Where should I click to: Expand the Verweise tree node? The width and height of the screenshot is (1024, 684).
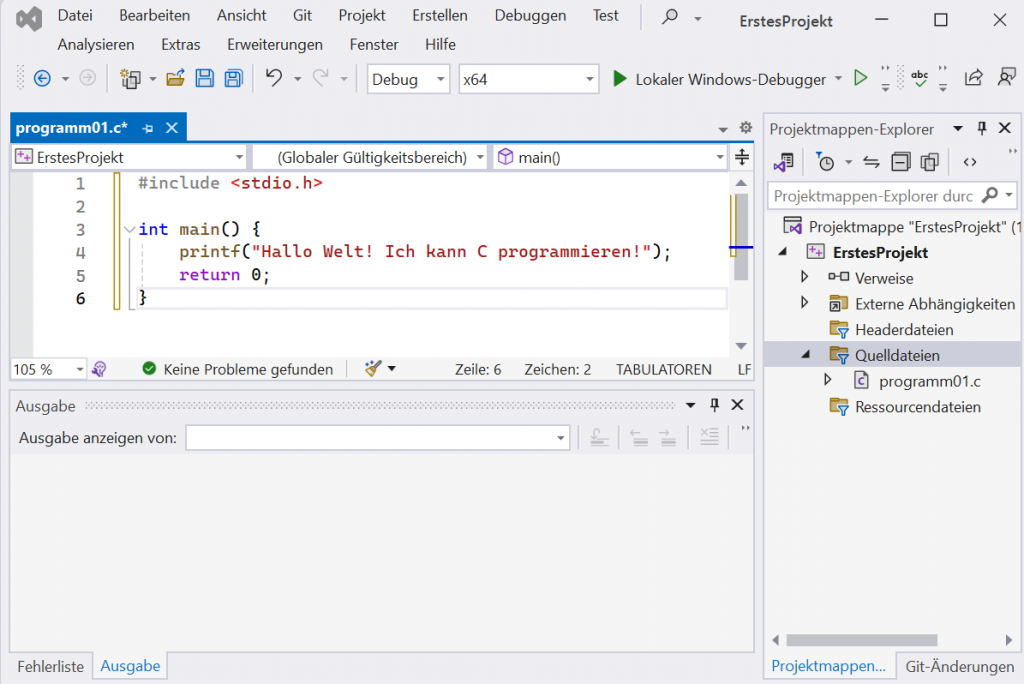805,277
